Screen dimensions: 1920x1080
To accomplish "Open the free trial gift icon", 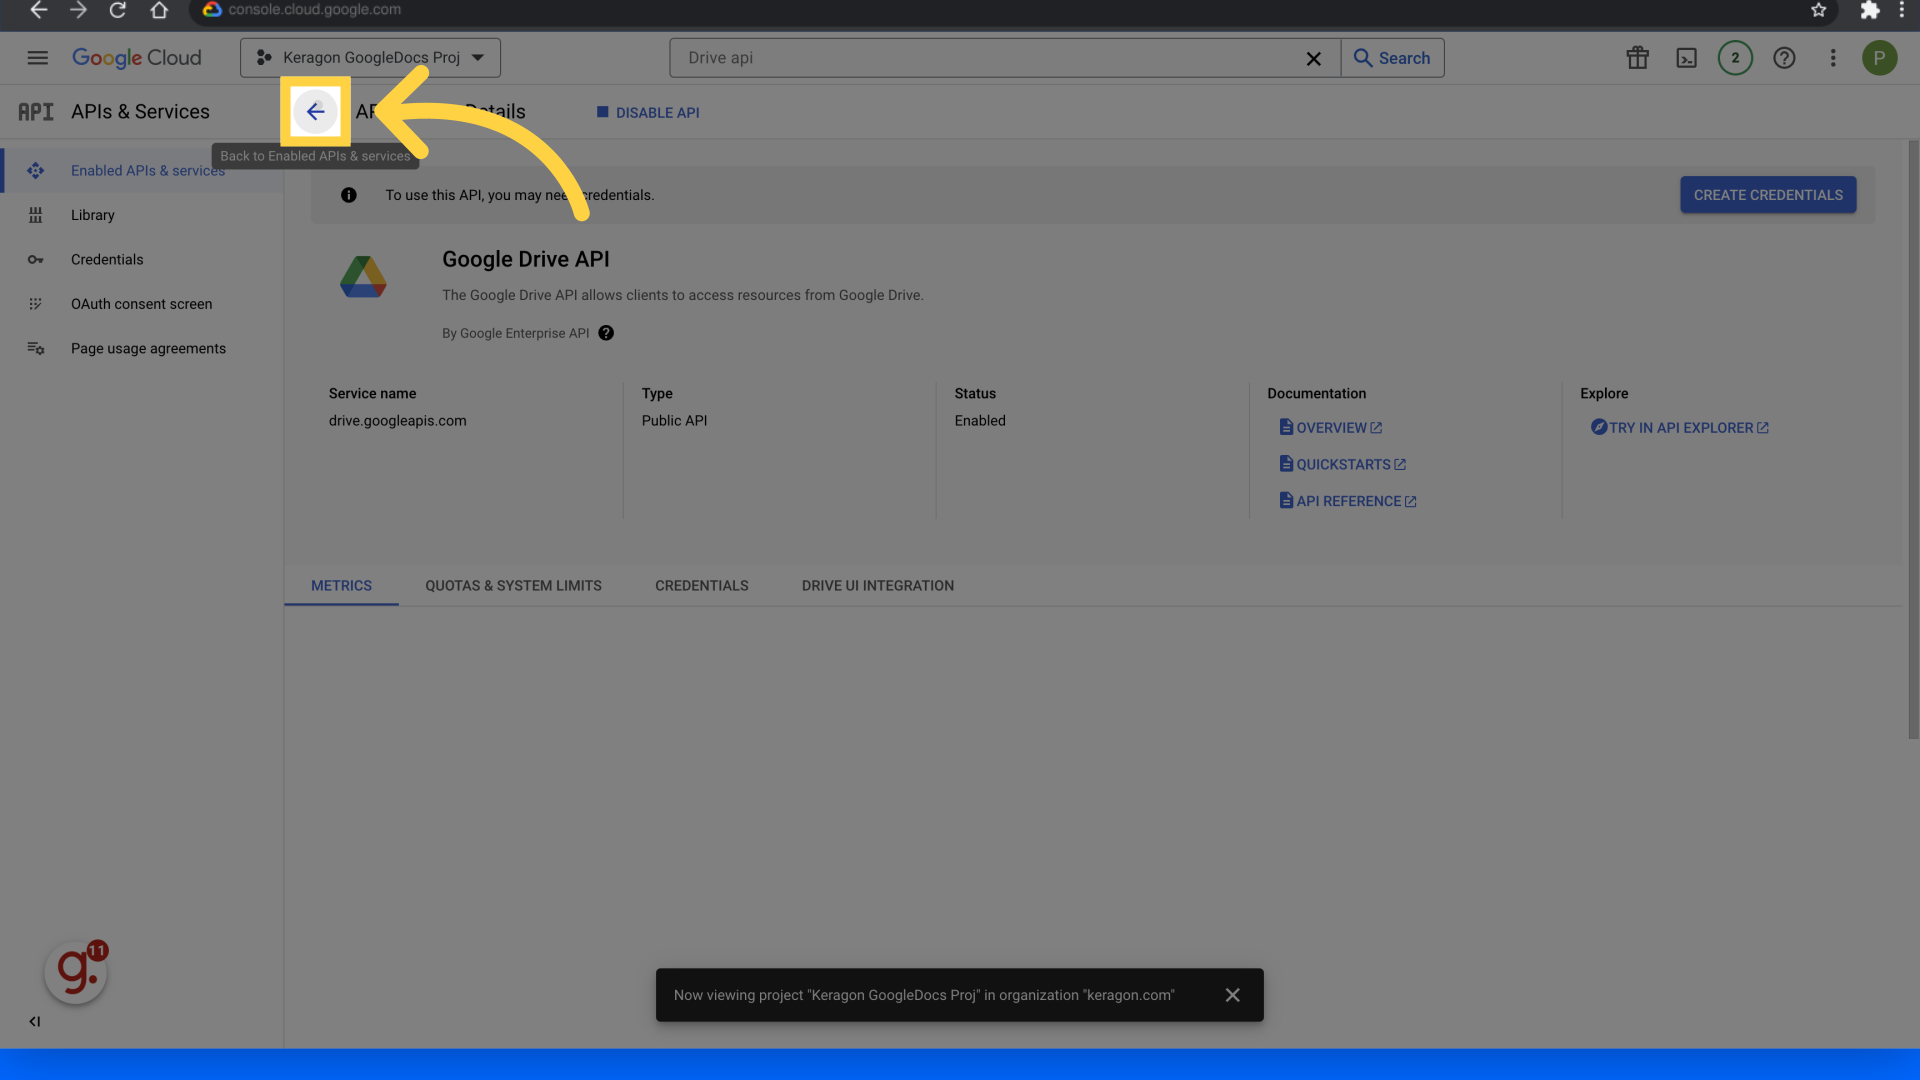I will coord(1638,58).
